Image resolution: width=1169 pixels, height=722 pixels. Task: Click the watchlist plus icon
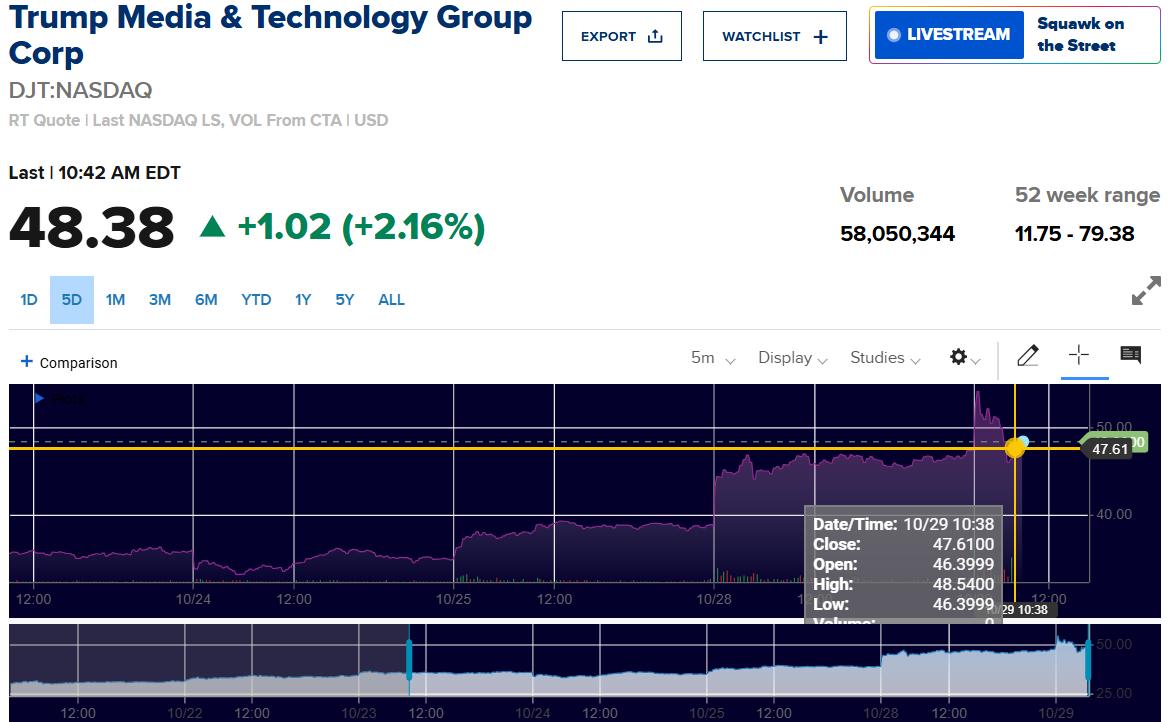820,37
